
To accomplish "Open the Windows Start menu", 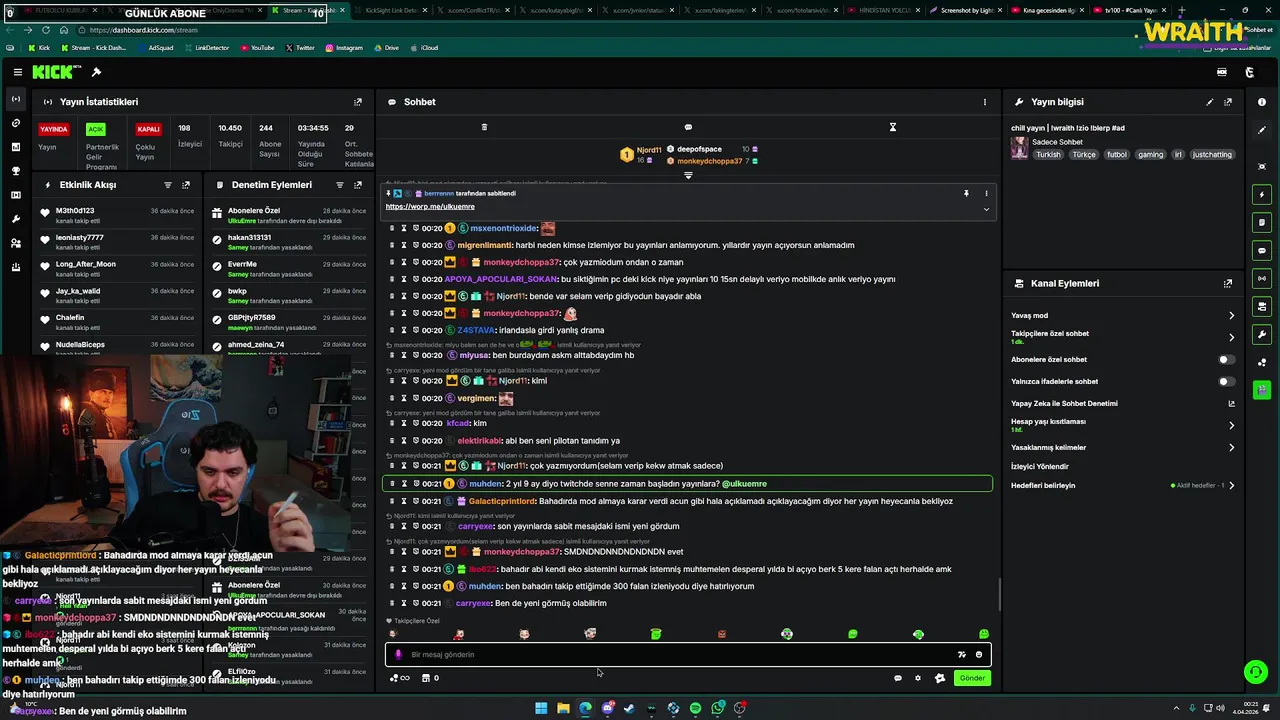I will click(541, 708).
